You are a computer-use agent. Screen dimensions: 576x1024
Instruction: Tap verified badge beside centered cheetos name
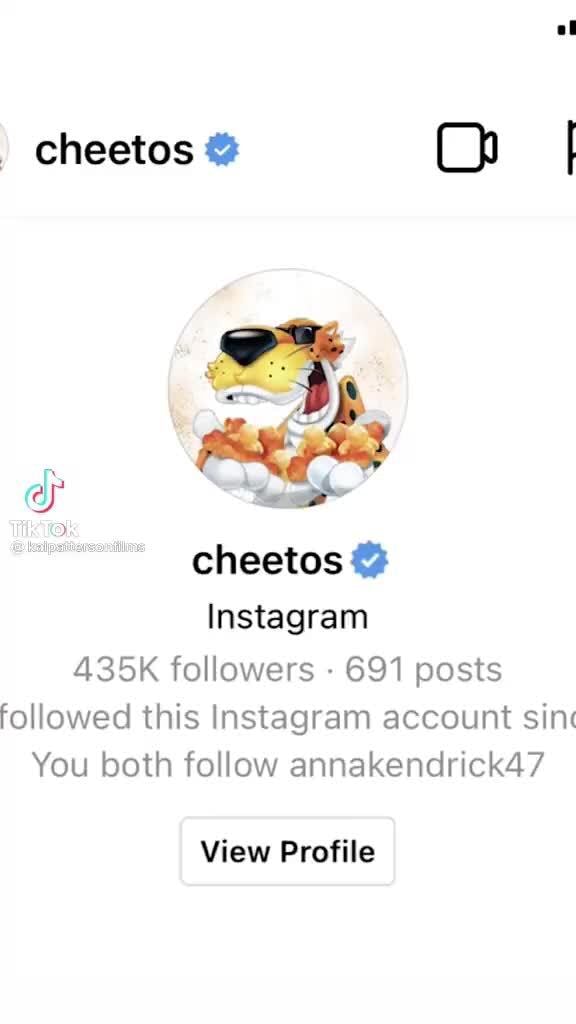click(x=370, y=560)
